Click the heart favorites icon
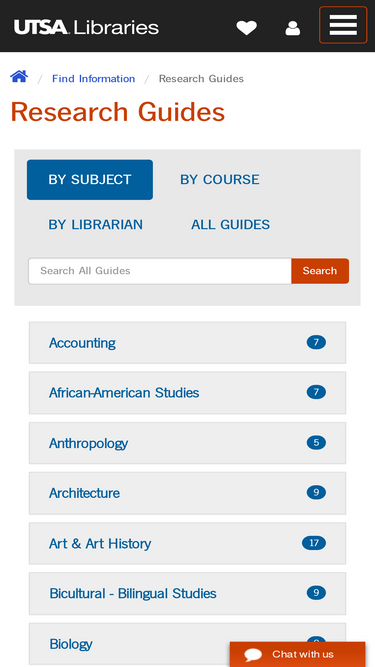This screenshot has width=375, height=667. (247, 28)
